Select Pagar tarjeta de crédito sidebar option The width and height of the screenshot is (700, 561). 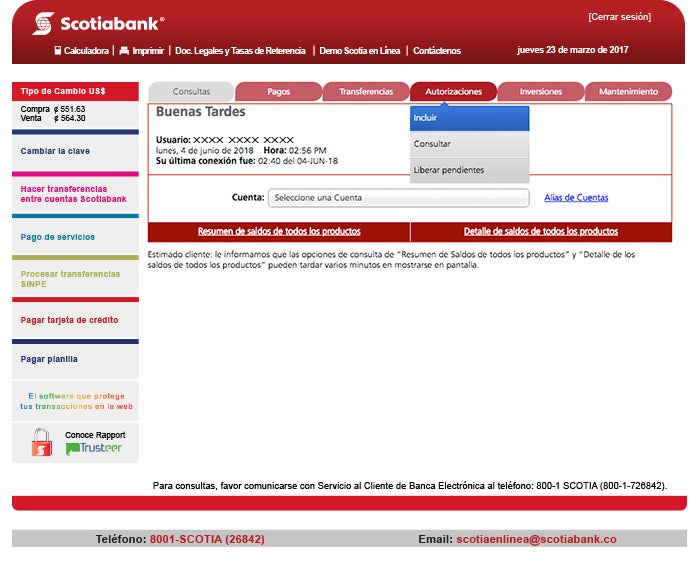point(69,321)
